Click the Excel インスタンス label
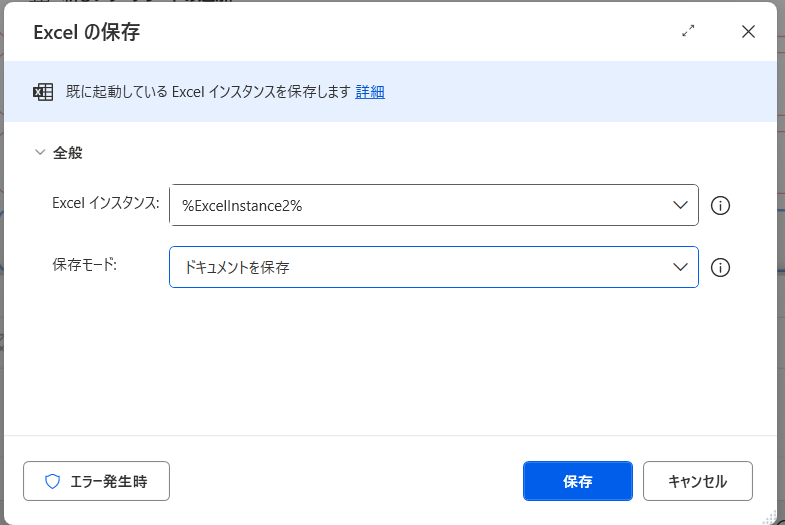Viewport: 785px width, 525px height. (105, 203)
